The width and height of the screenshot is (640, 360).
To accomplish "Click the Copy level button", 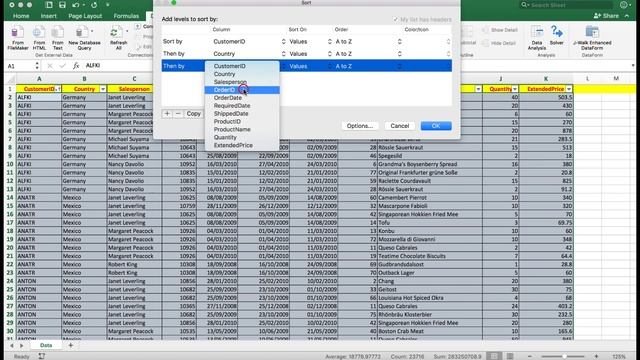I will (x=193, y=113).
